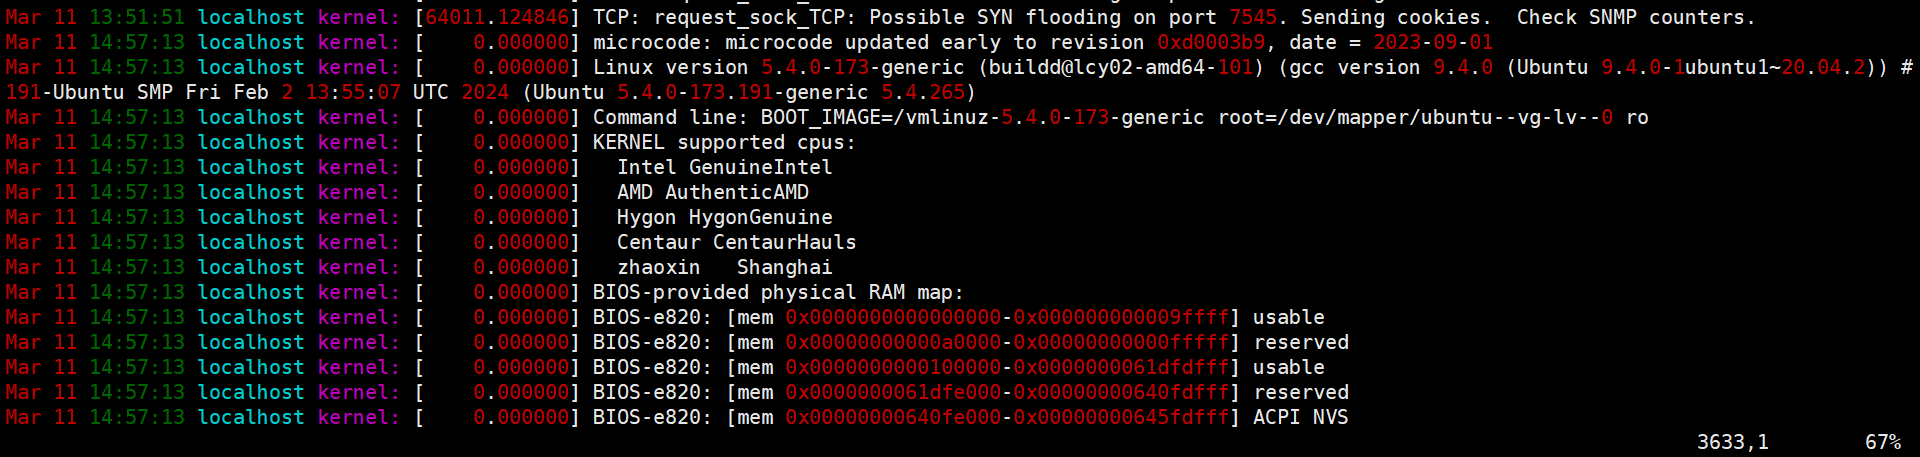Click the builder address buildd@lcy02-amd64-101
The image size is (1920, 457).
pos(1121,67)
